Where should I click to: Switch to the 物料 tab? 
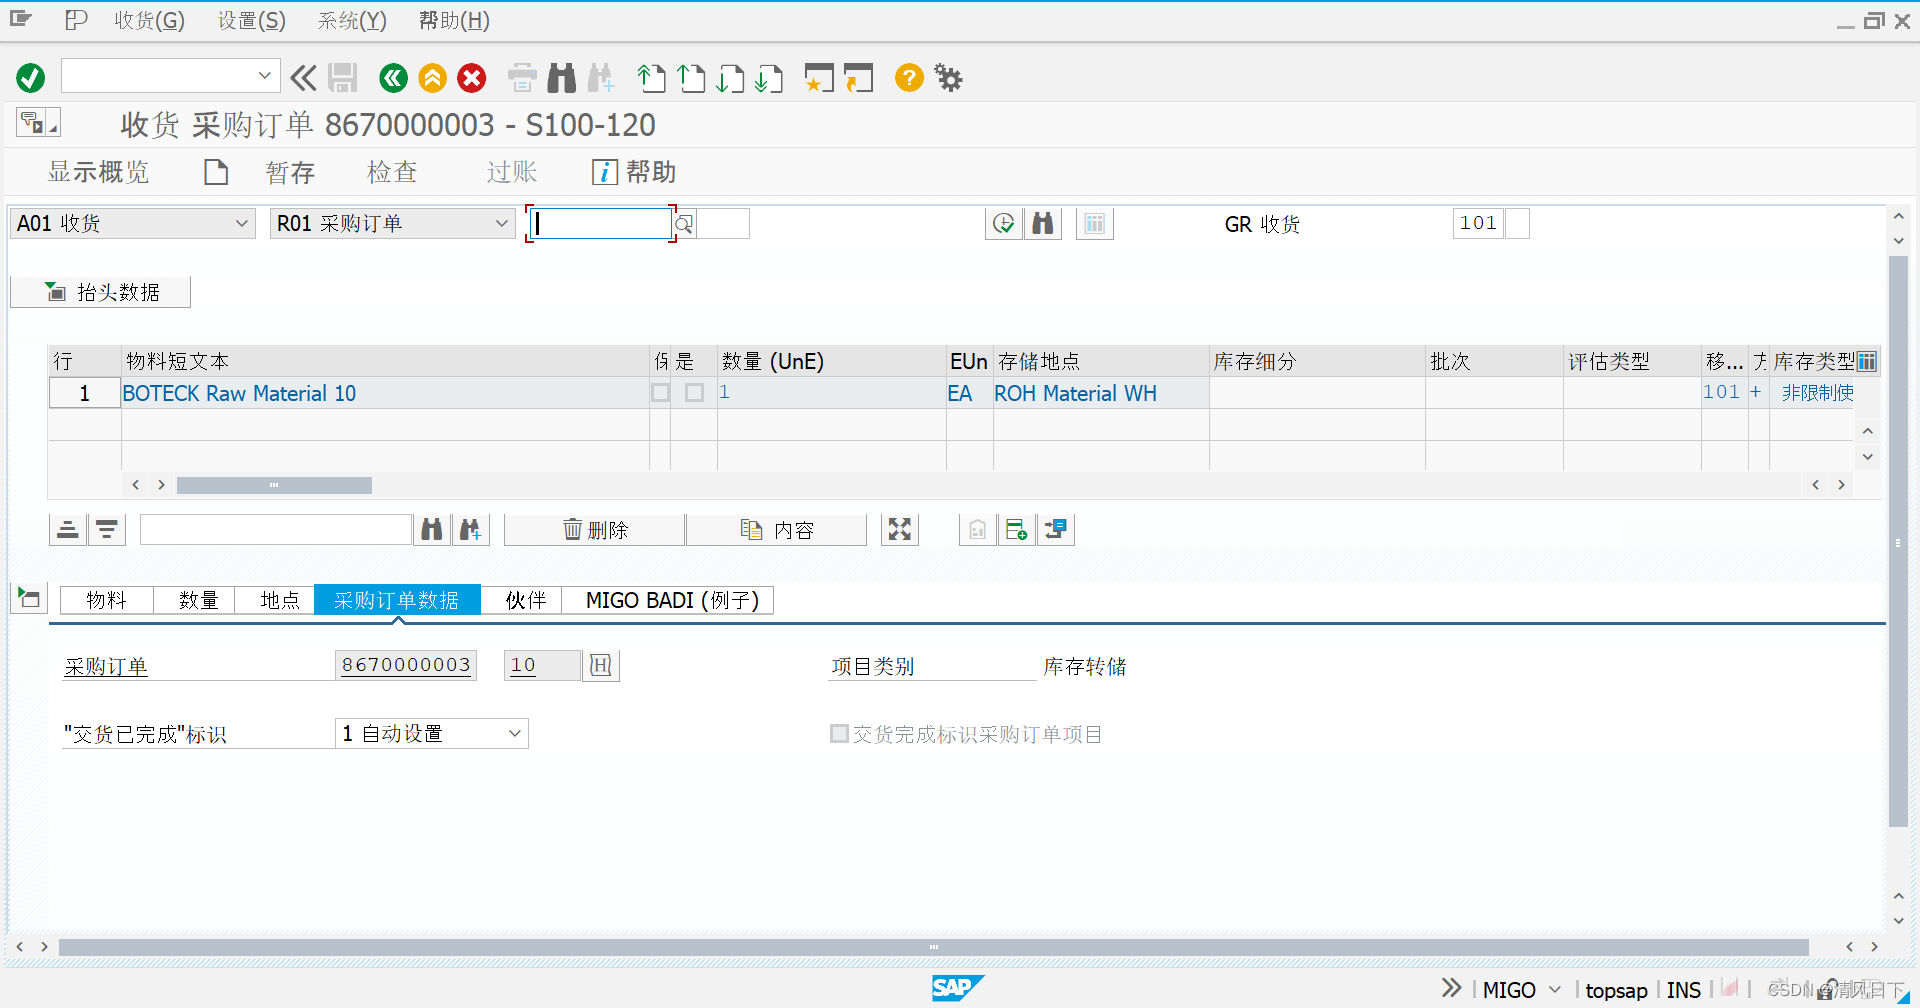click(x=106, y=600)
